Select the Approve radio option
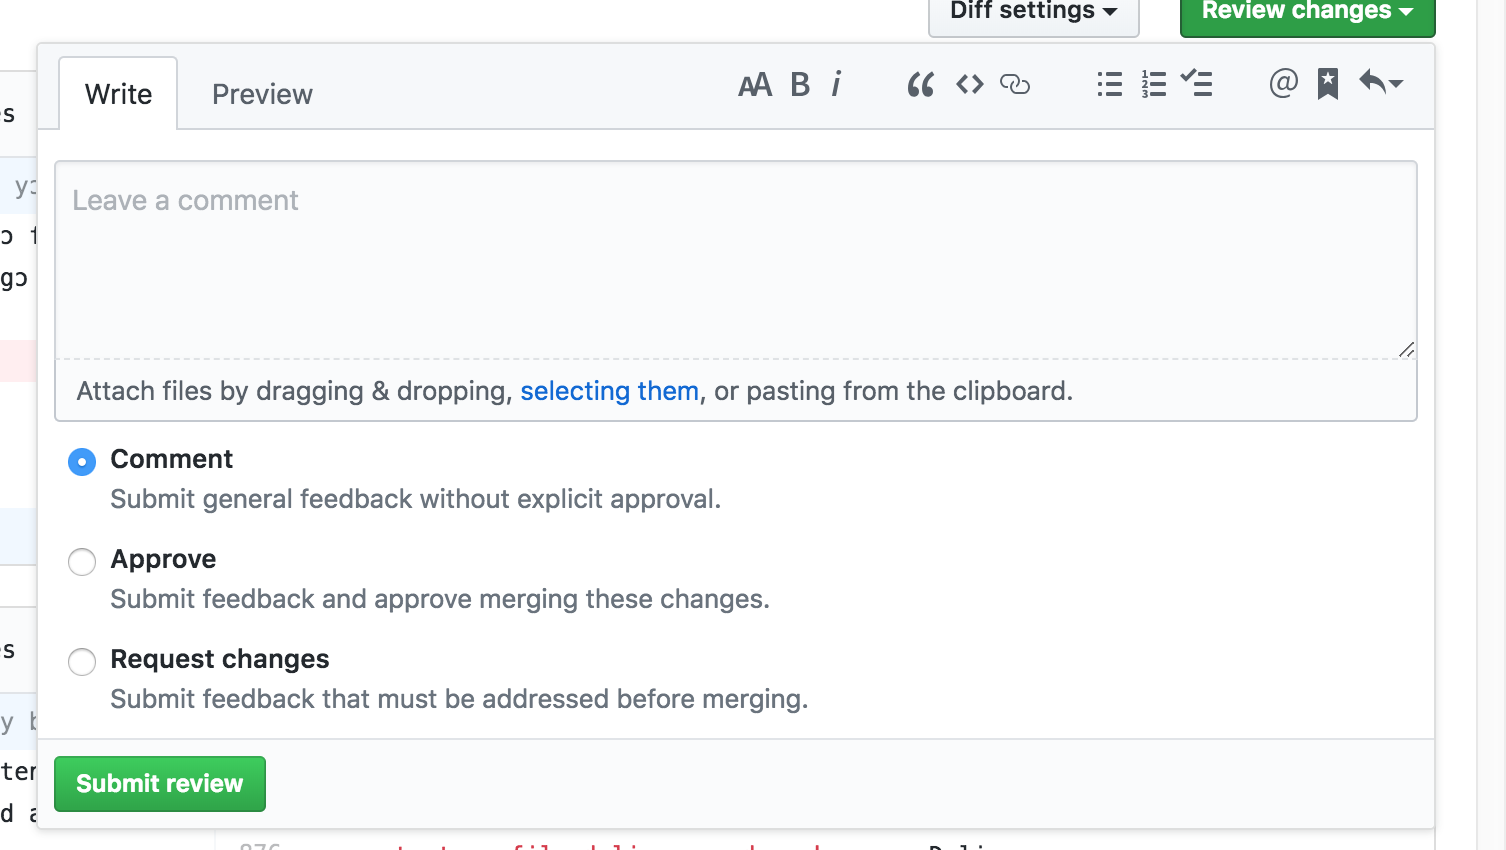The height and width of the screenshot is (850, 1506). pos(82,562)
